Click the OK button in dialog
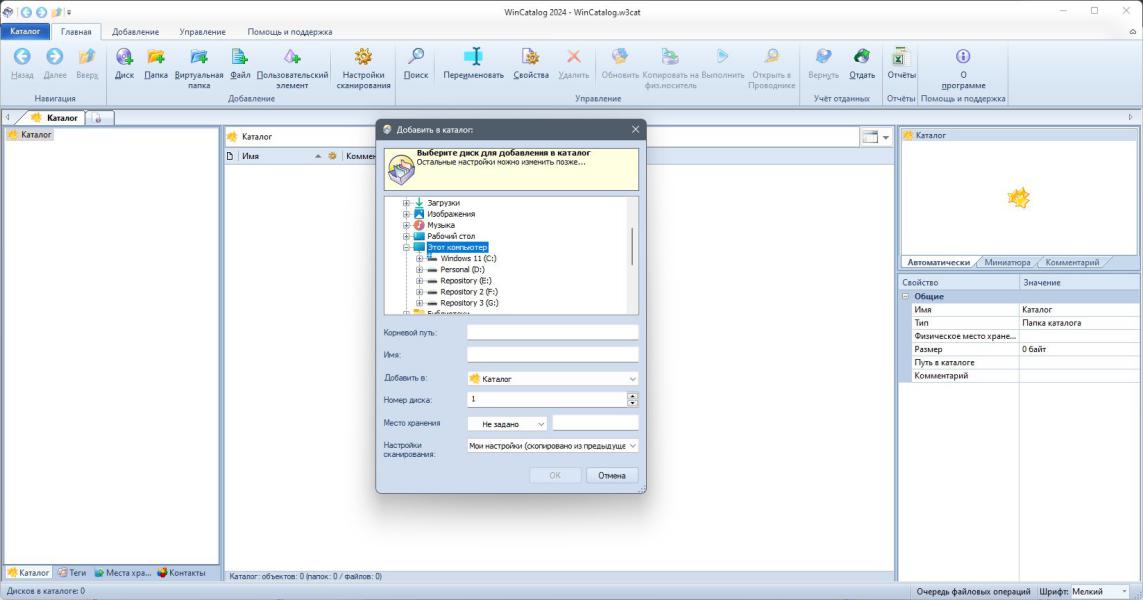Screen dimensions: 1143x600 click(555, 475)
